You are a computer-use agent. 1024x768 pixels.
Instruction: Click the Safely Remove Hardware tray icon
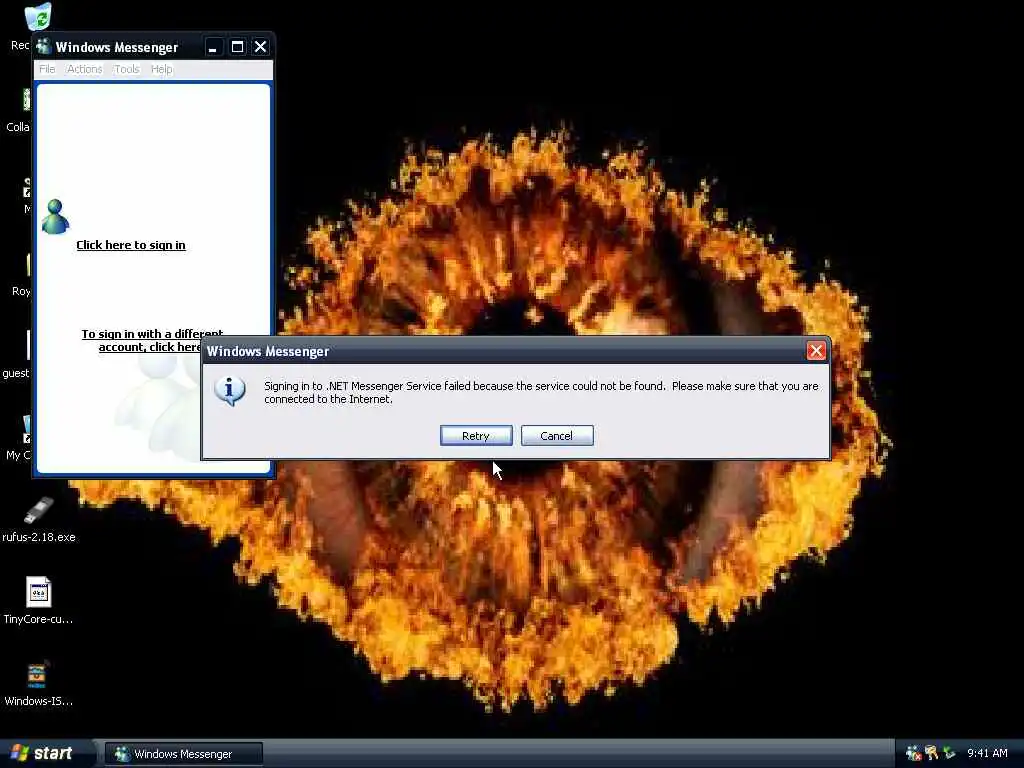[x=949, y=754]
